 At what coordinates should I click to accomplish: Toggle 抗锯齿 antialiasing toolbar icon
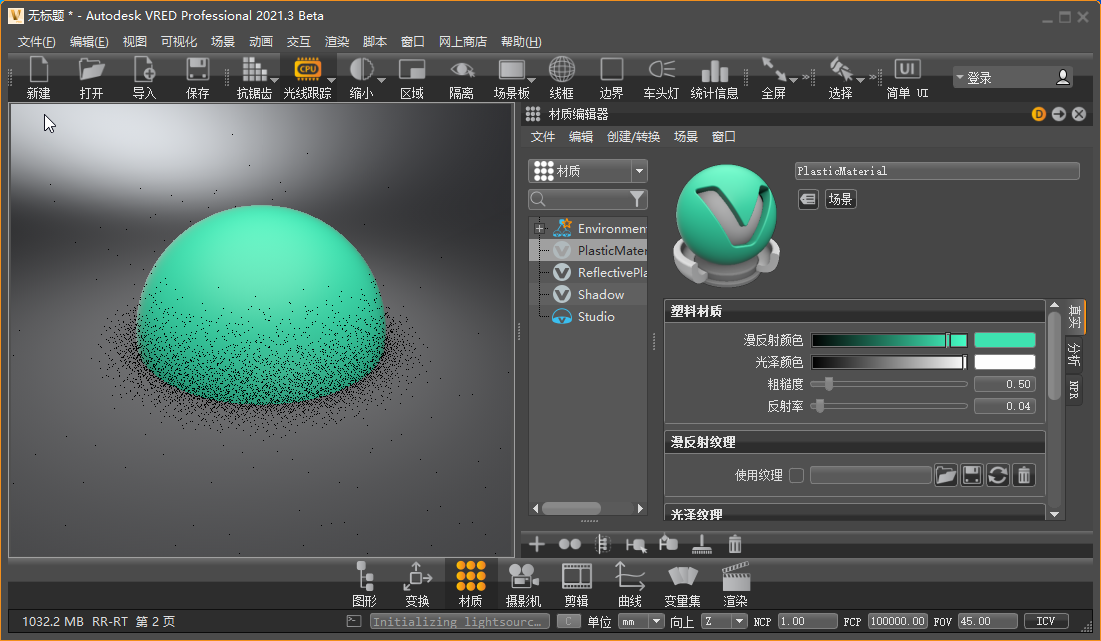pos(253,77)
